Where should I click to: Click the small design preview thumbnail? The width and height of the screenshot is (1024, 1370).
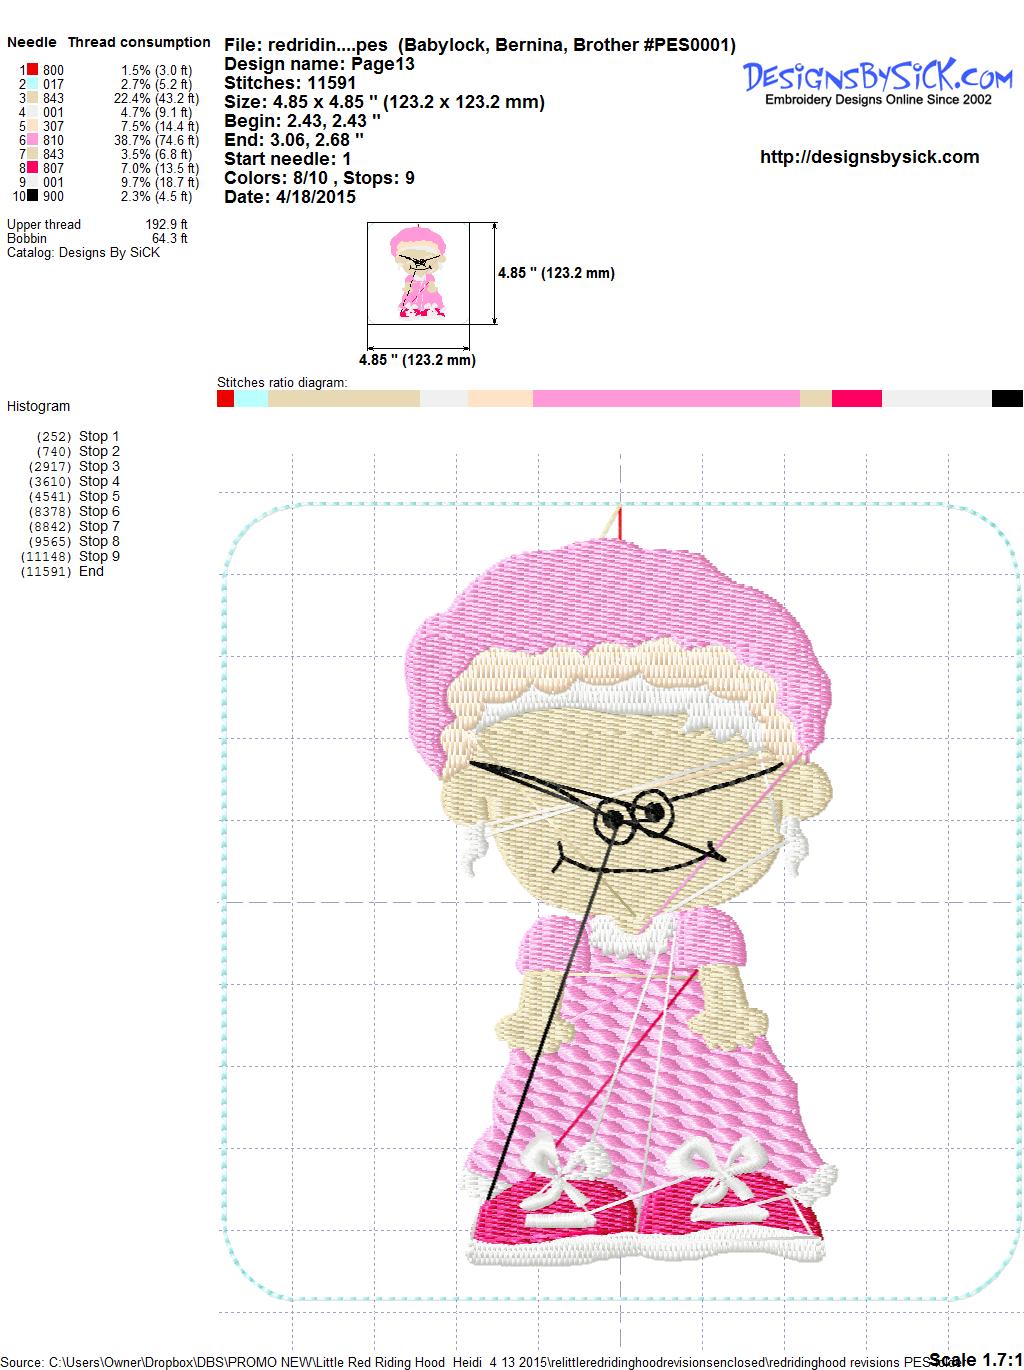tap(418, 273)
